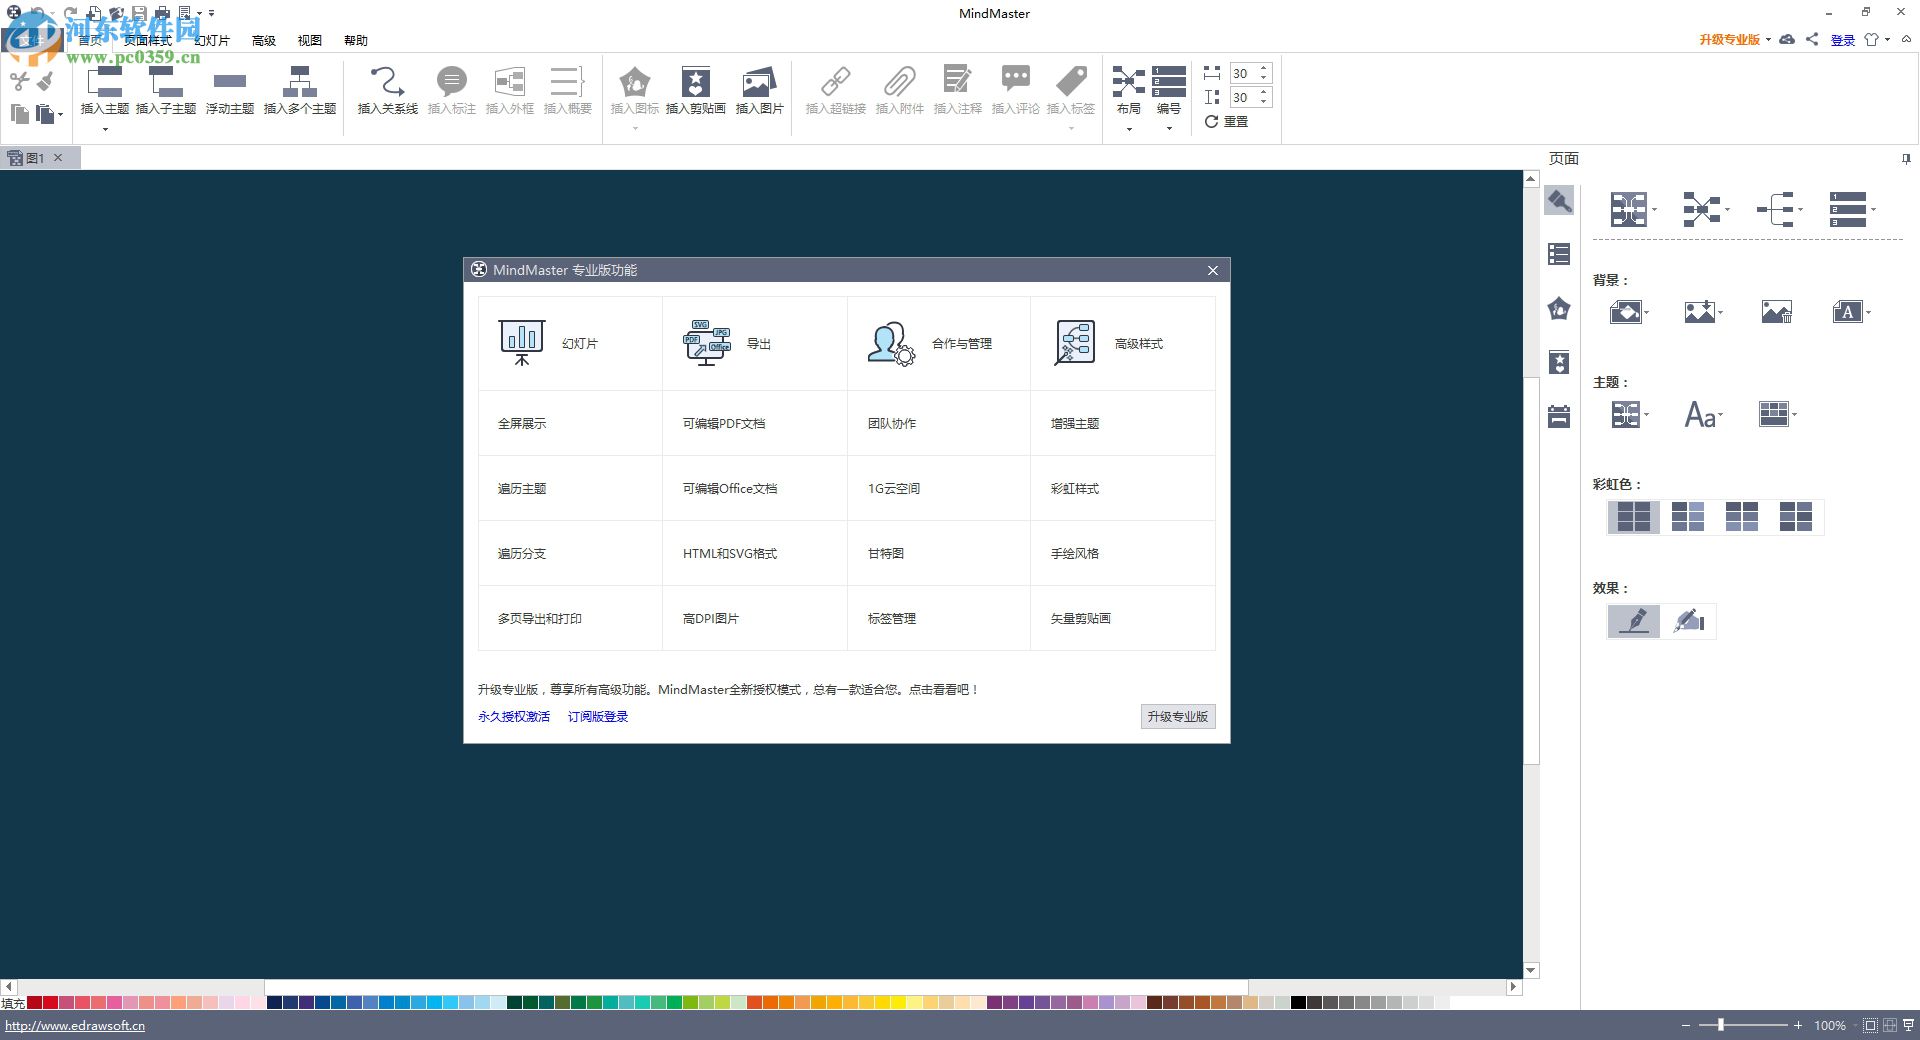Open the mind map layout dropdown in panel

click(1633, 210)
